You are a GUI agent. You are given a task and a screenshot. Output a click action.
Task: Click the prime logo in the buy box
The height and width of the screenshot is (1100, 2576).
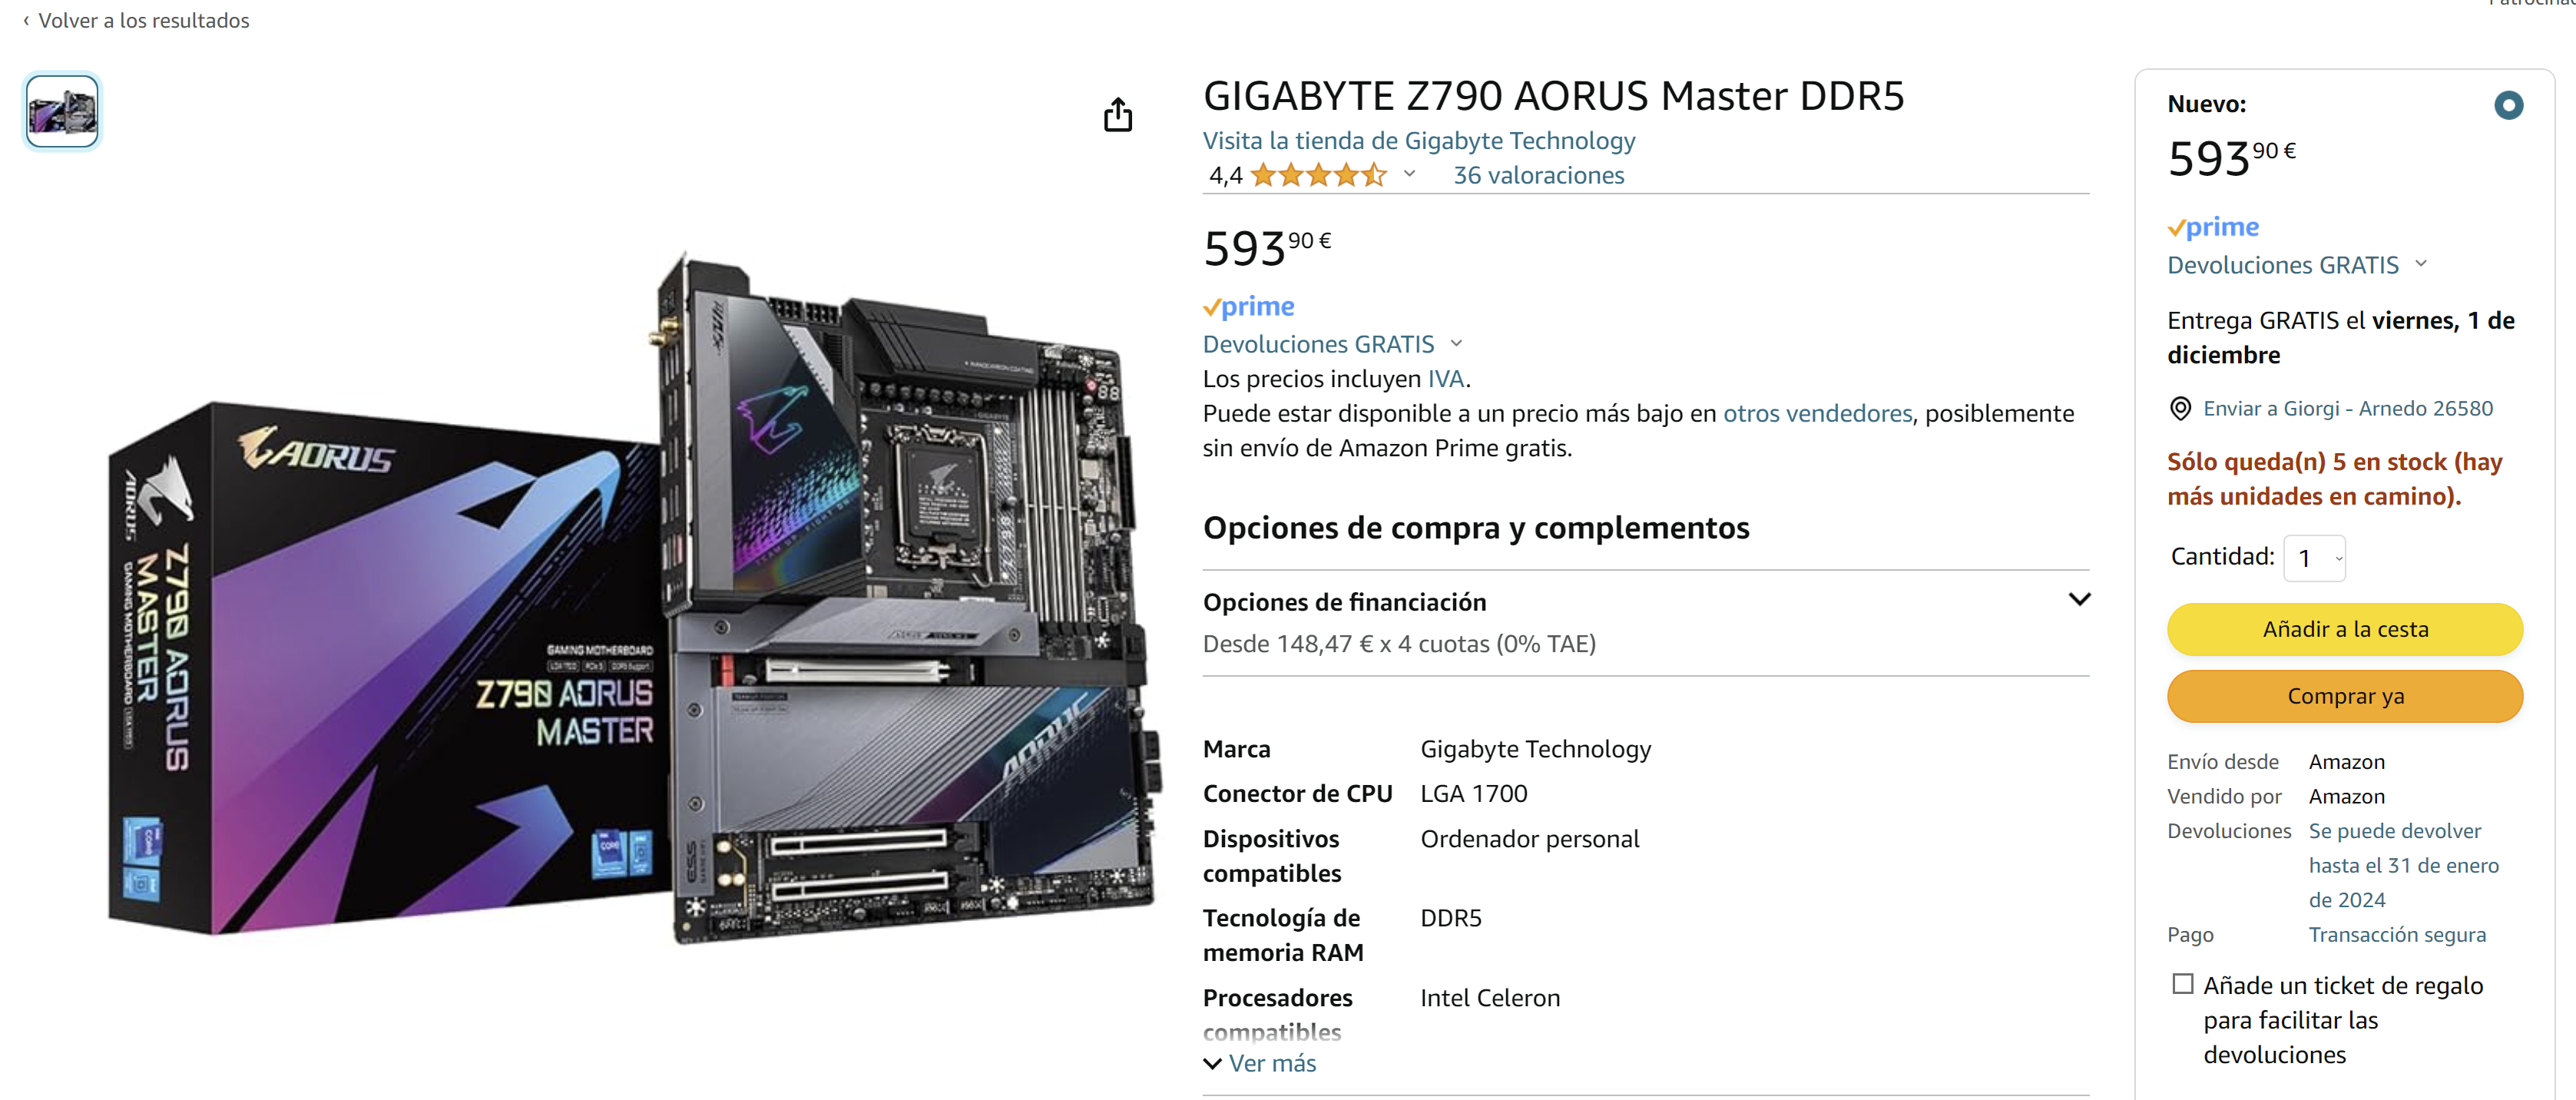pyautogui.click(x=2213, y=227)
